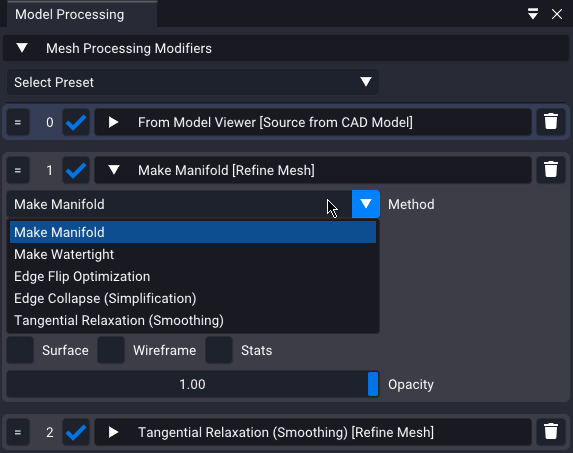Delete the Tangential Relaxation modifier
The width and height of the screenshot is (573, 453).
(x=551, y=432)
